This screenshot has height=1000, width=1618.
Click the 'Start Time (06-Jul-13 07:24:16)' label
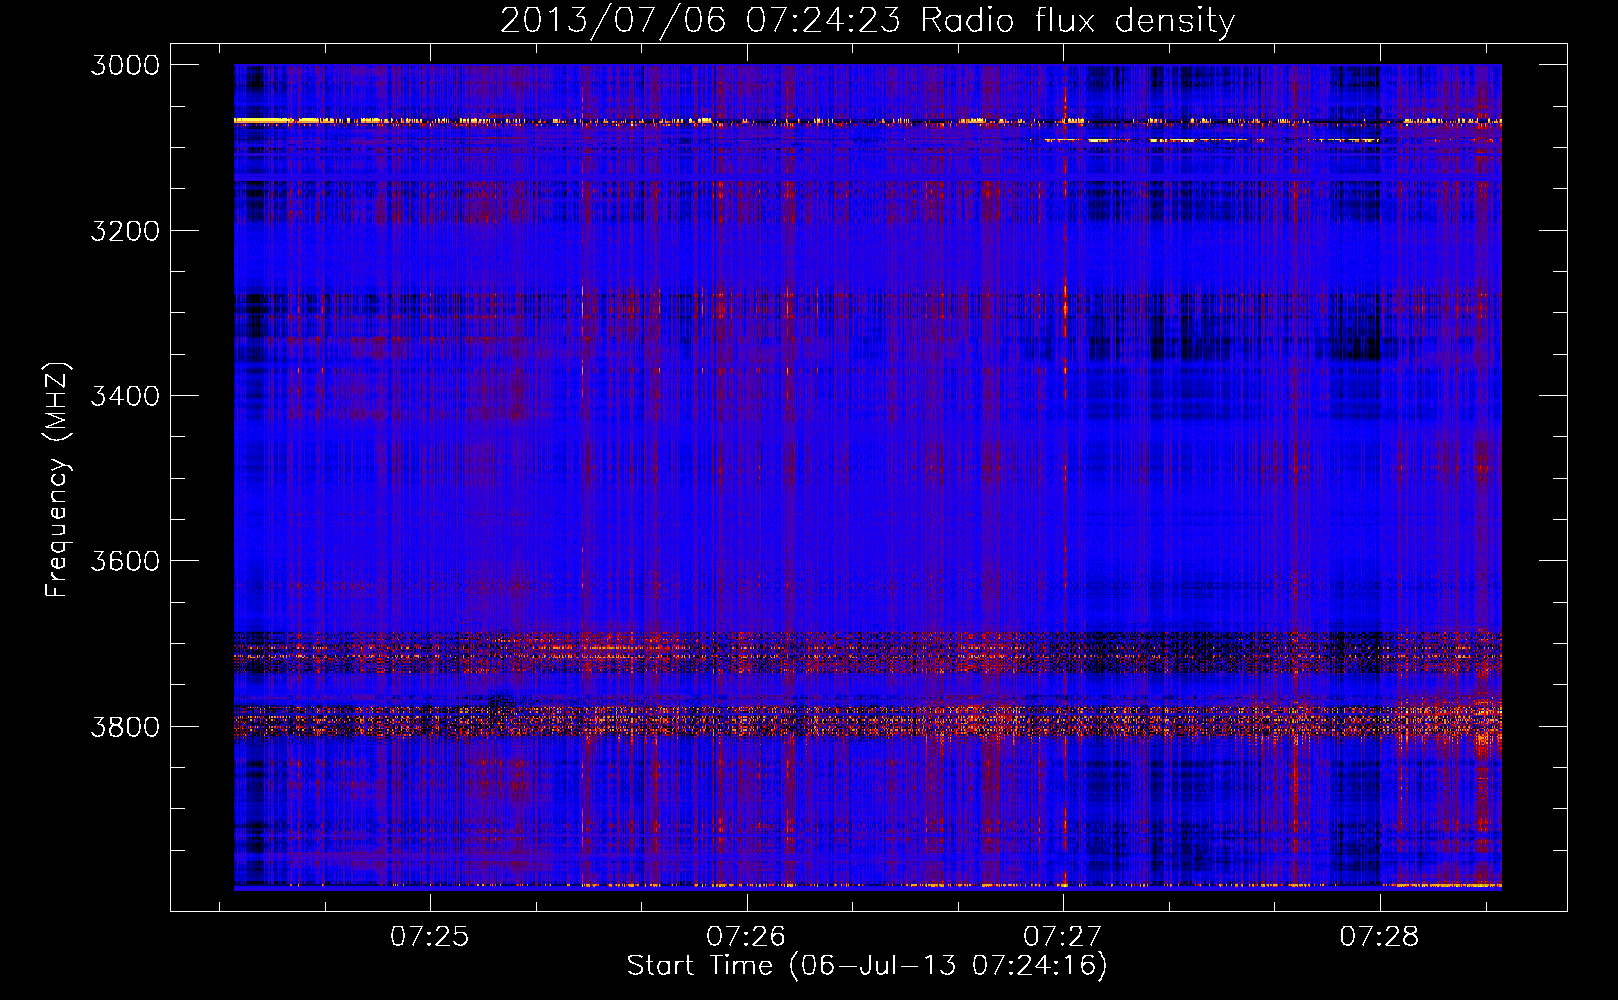point(867,966)
